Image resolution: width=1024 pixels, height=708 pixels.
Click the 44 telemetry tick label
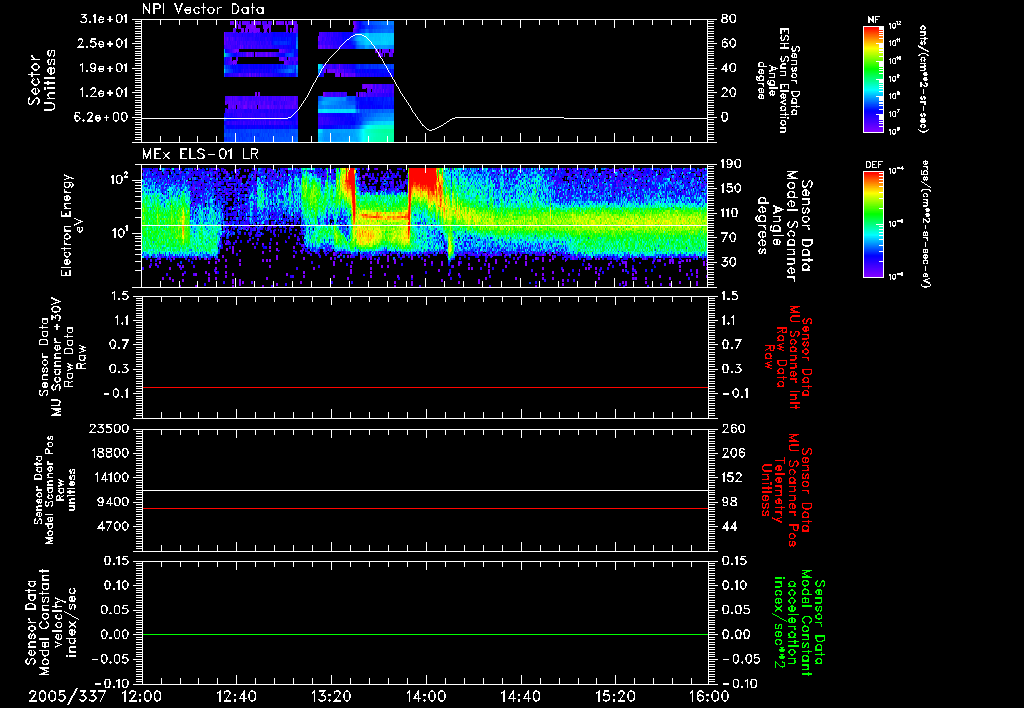coord(729,526)
